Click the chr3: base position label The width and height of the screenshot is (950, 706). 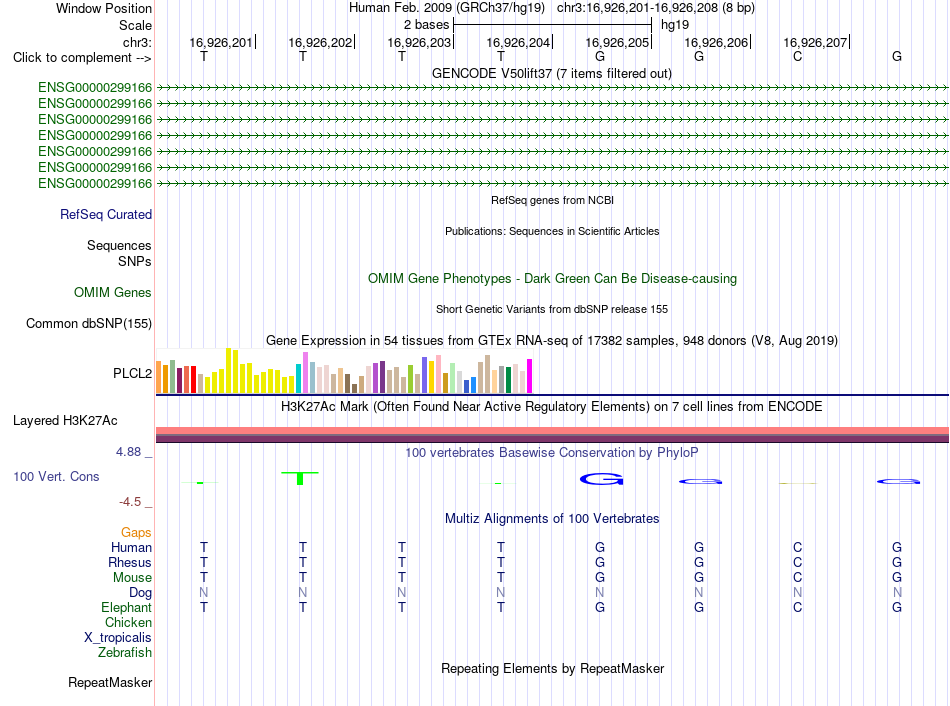137,42
